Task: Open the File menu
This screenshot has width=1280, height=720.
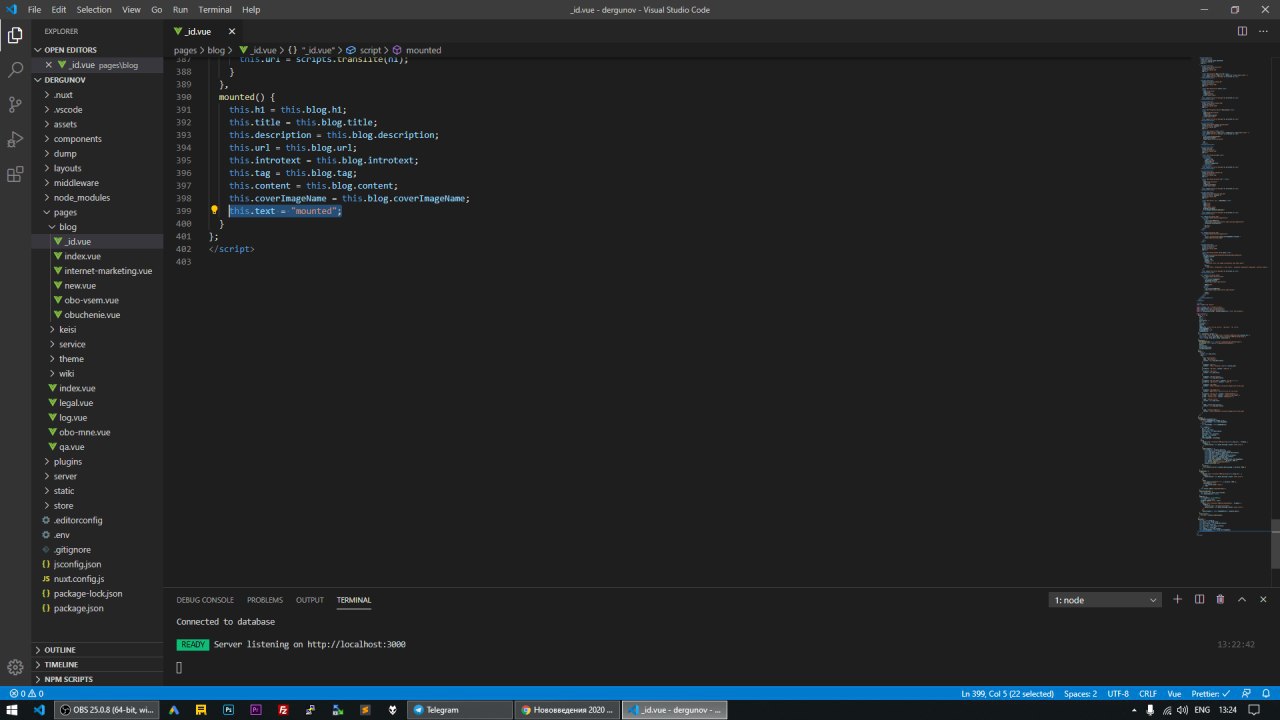Action: 35,9
